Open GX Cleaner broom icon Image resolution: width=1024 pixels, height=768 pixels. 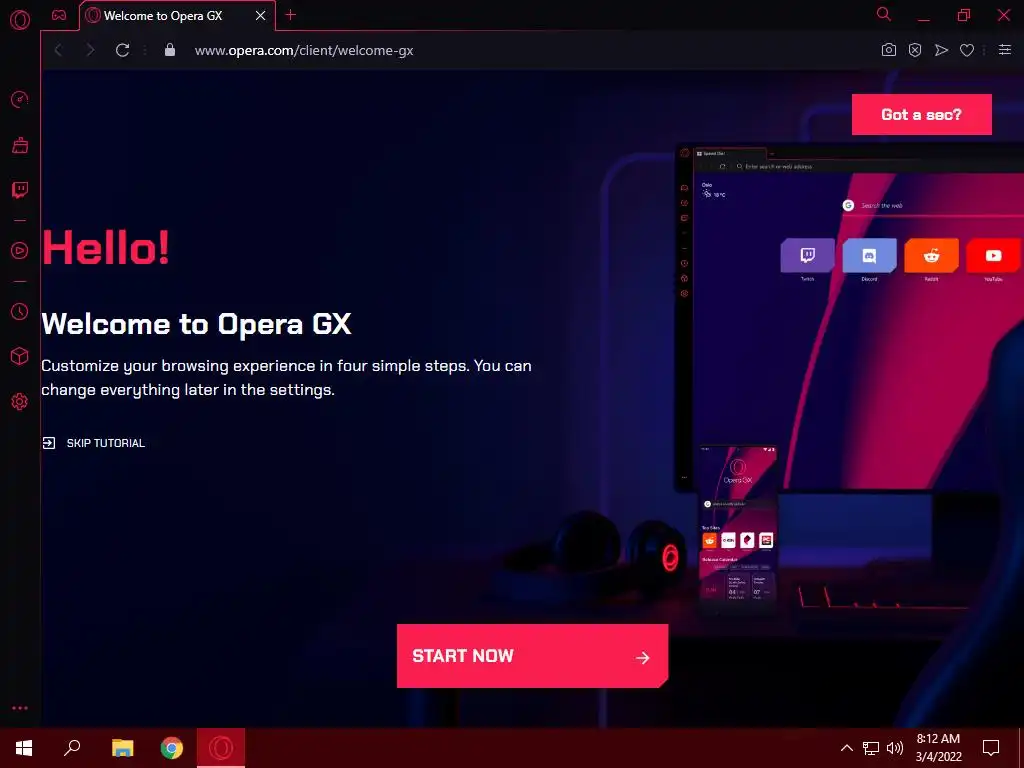tap(20, 145)
